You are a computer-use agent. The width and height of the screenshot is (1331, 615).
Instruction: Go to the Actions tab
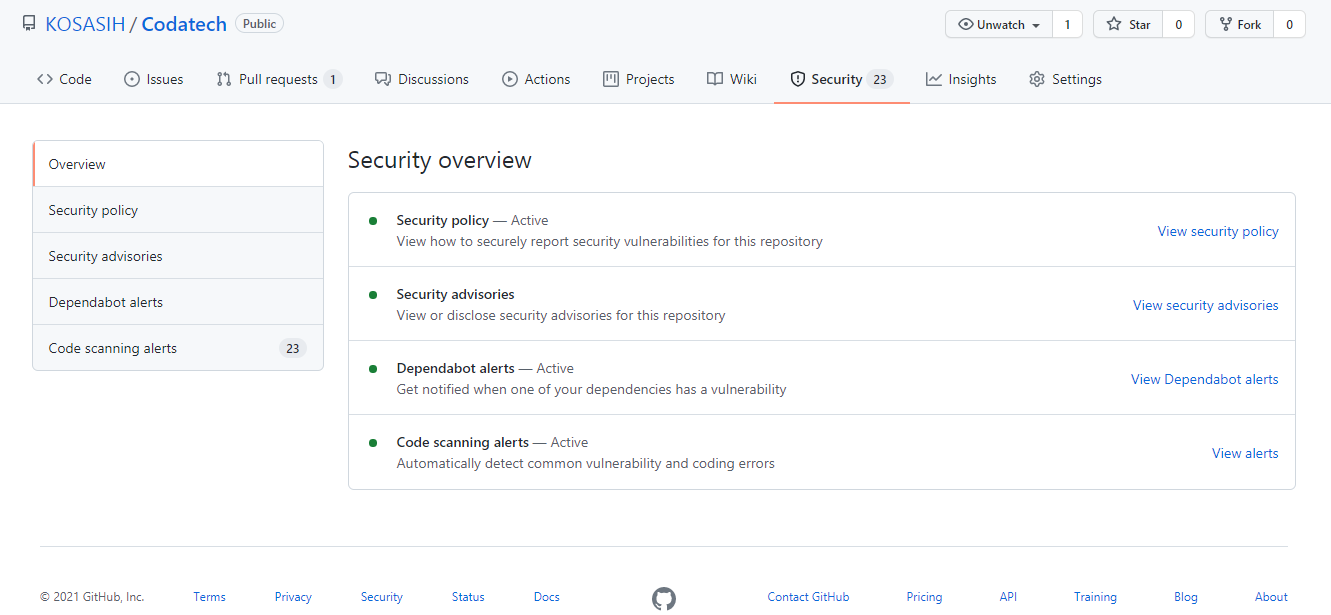tap(536, 79)
